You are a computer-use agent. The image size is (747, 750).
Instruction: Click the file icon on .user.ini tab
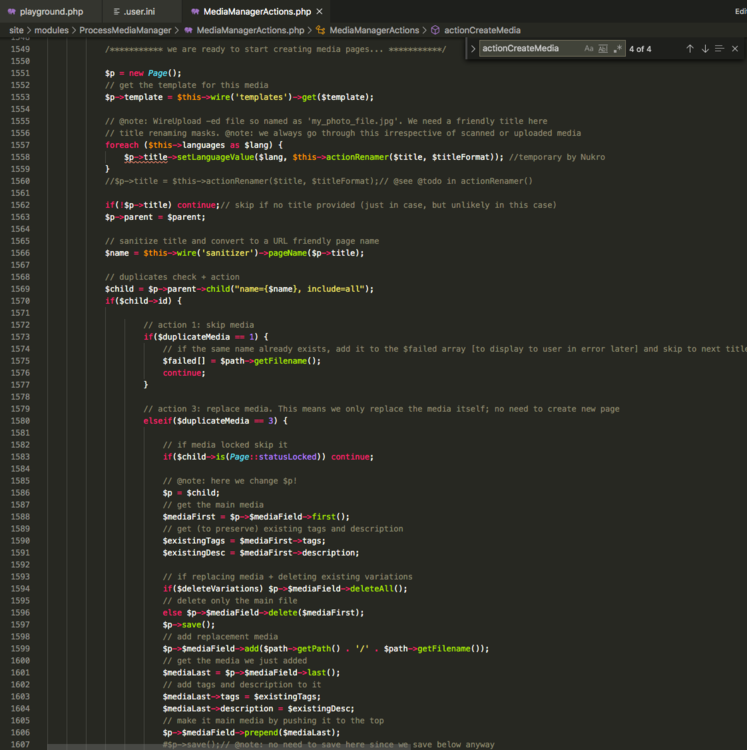(116, 11)
